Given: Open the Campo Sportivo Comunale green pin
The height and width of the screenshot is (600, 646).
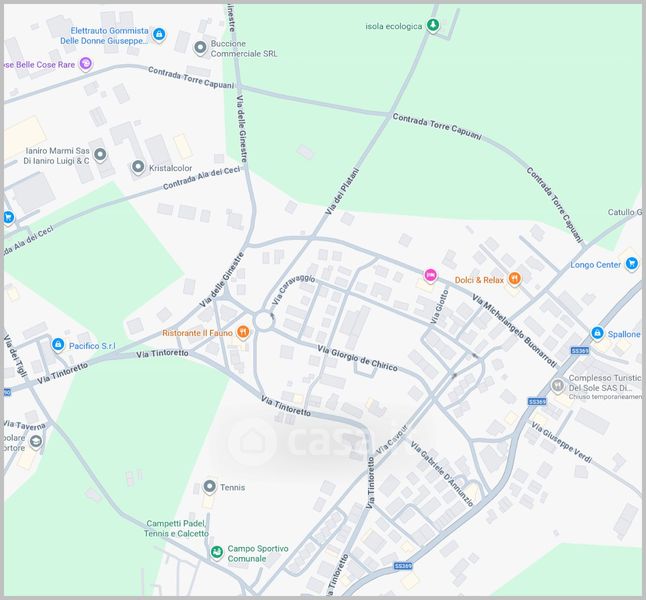Looking at the screenshot, I should 217,552.
